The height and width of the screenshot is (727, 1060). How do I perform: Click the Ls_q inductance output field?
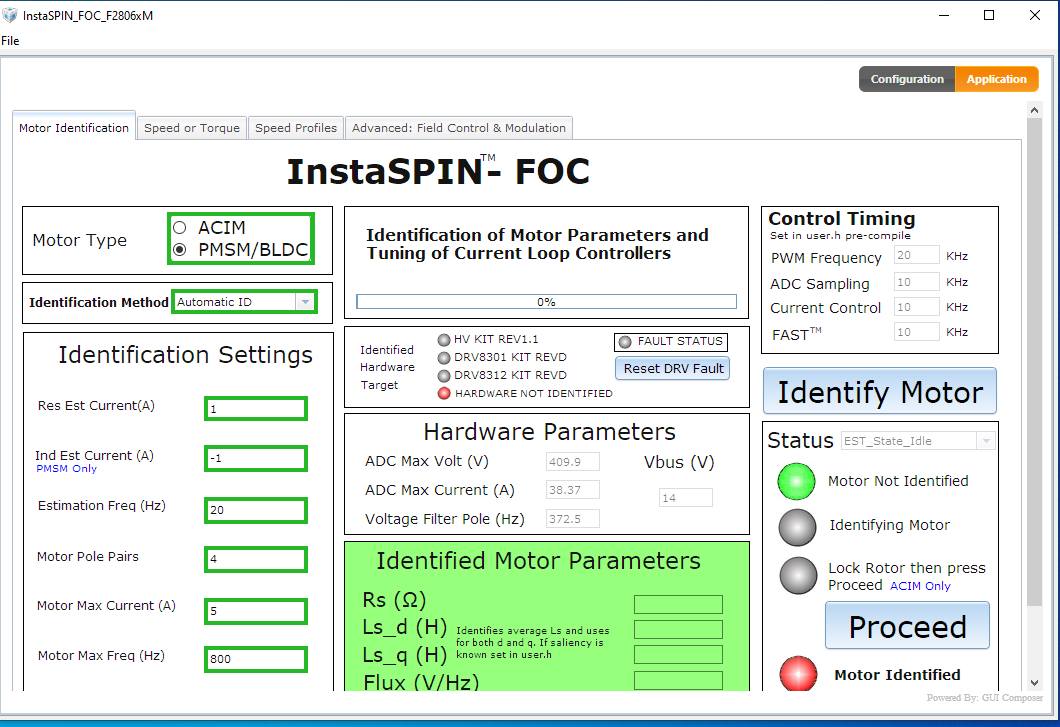[678, 655]
